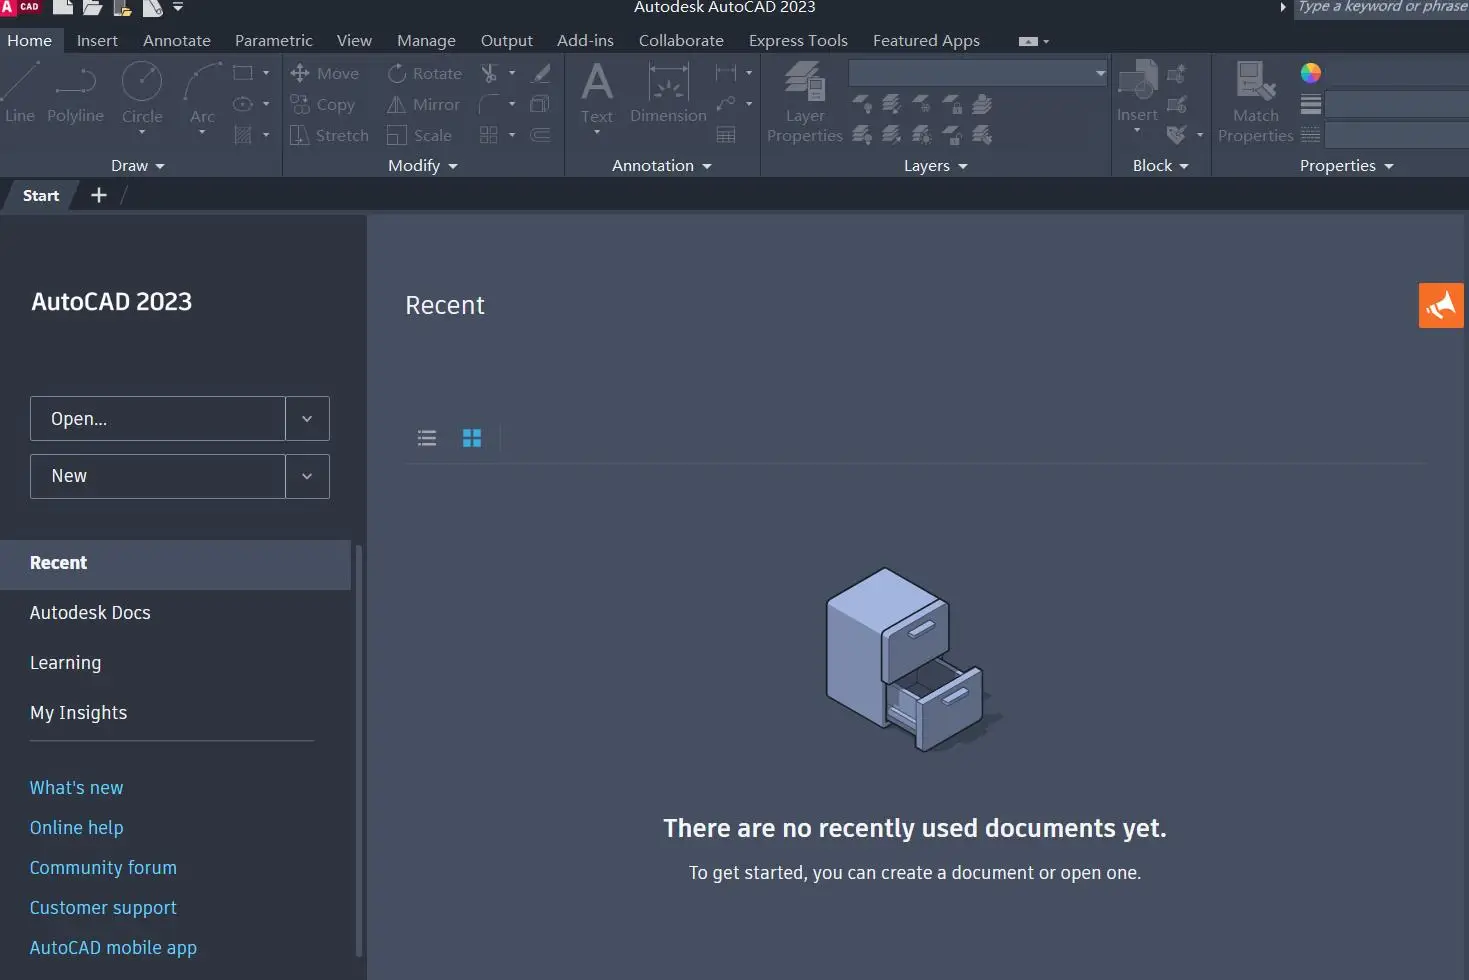Expand the New button dropdown arrow
The height and width of the screenshot is (980, 1469).
(x=307, y=477)
